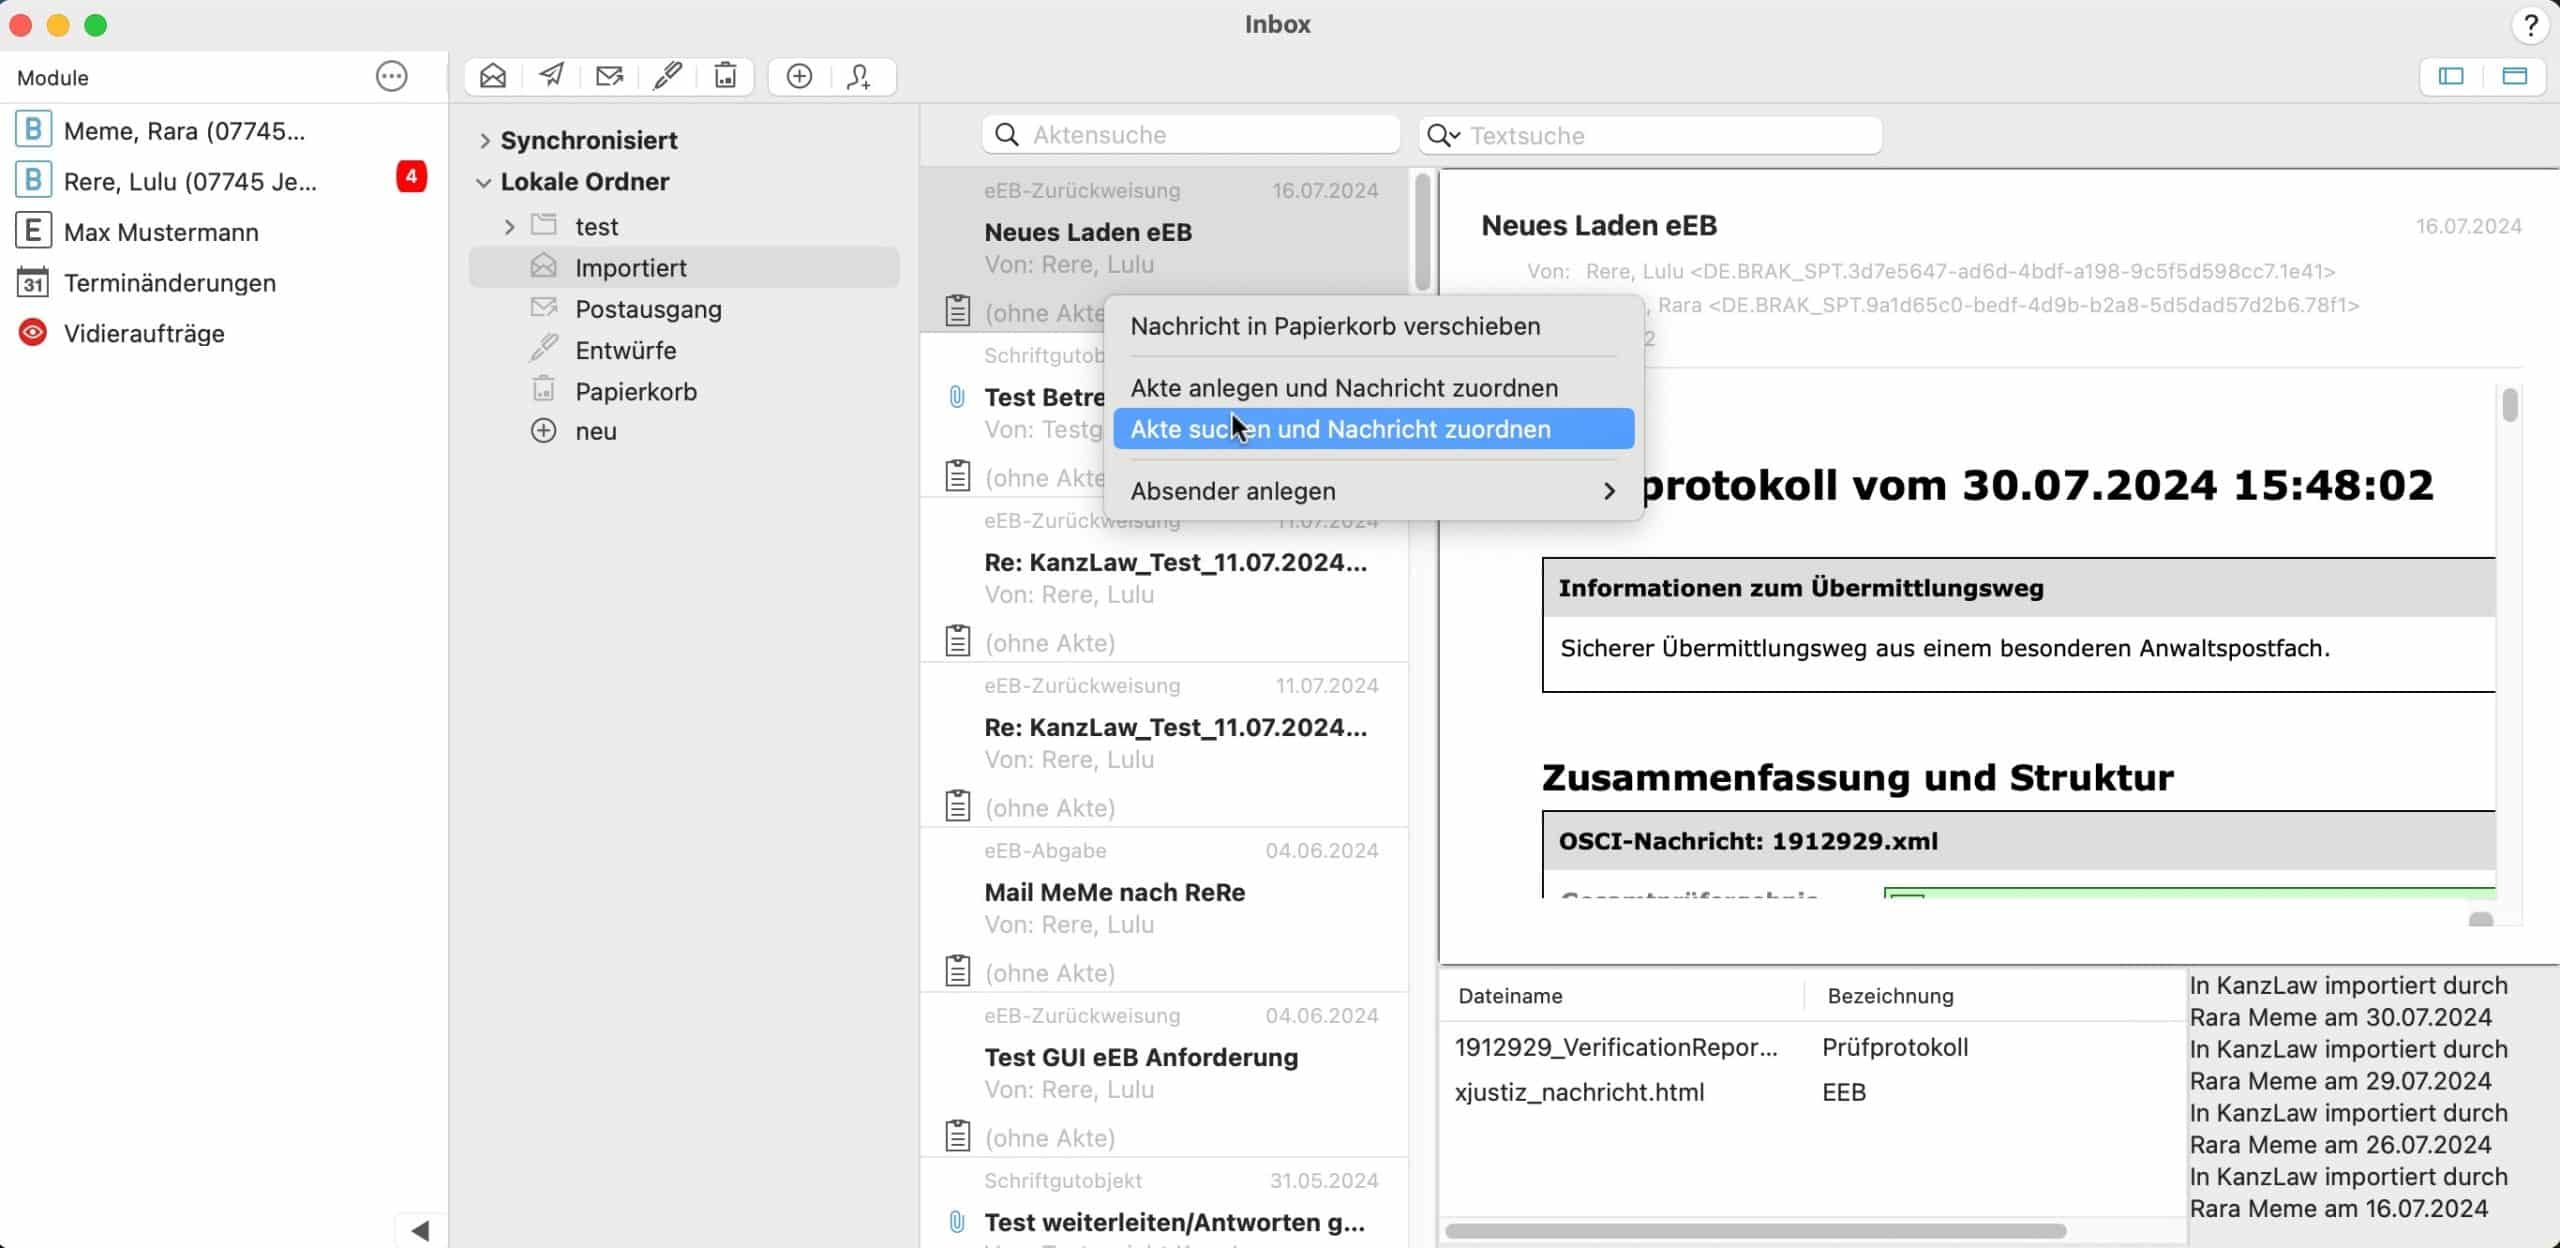Open the help question mark button
The height and width of the screenshot is (1248, 2560).
(2529, 25)
